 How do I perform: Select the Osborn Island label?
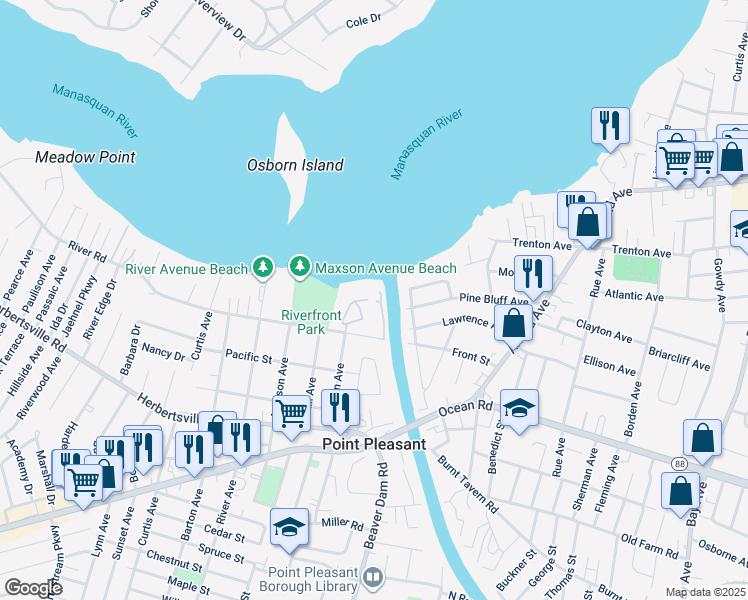[295, 165]
